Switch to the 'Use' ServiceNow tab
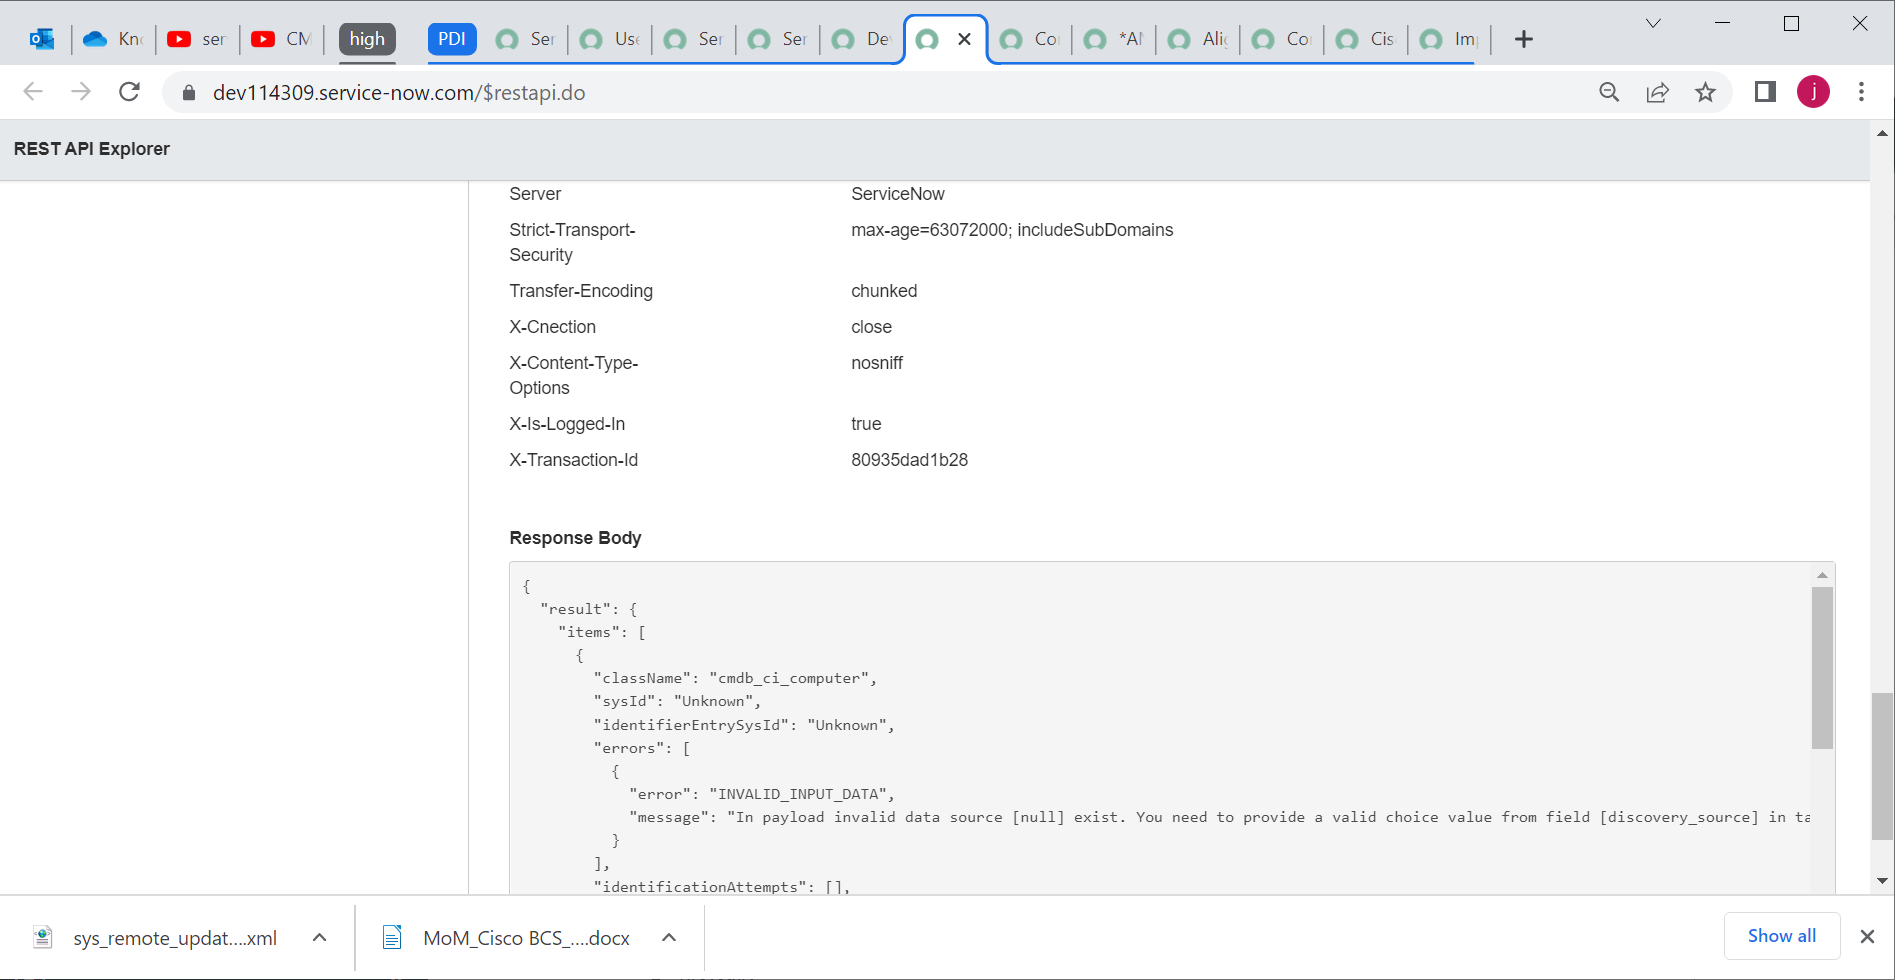 coord(610,39)
